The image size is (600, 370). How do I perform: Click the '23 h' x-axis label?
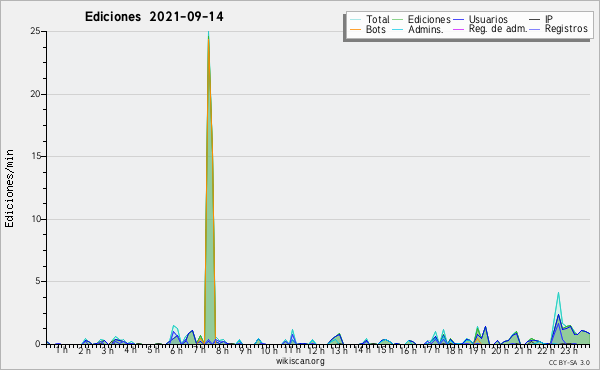point(569,350)
